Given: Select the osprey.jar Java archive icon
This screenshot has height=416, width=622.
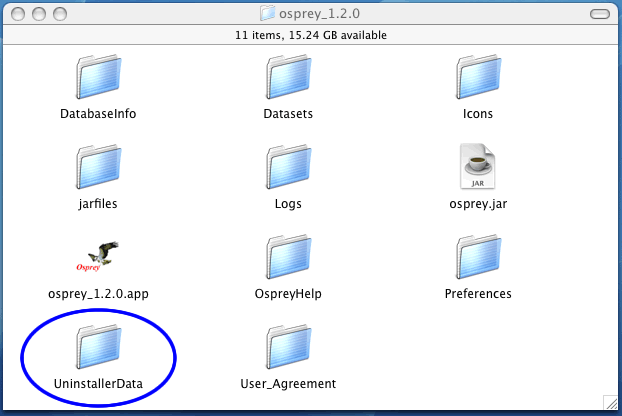Looking at the screenshot, I should 478,166.
